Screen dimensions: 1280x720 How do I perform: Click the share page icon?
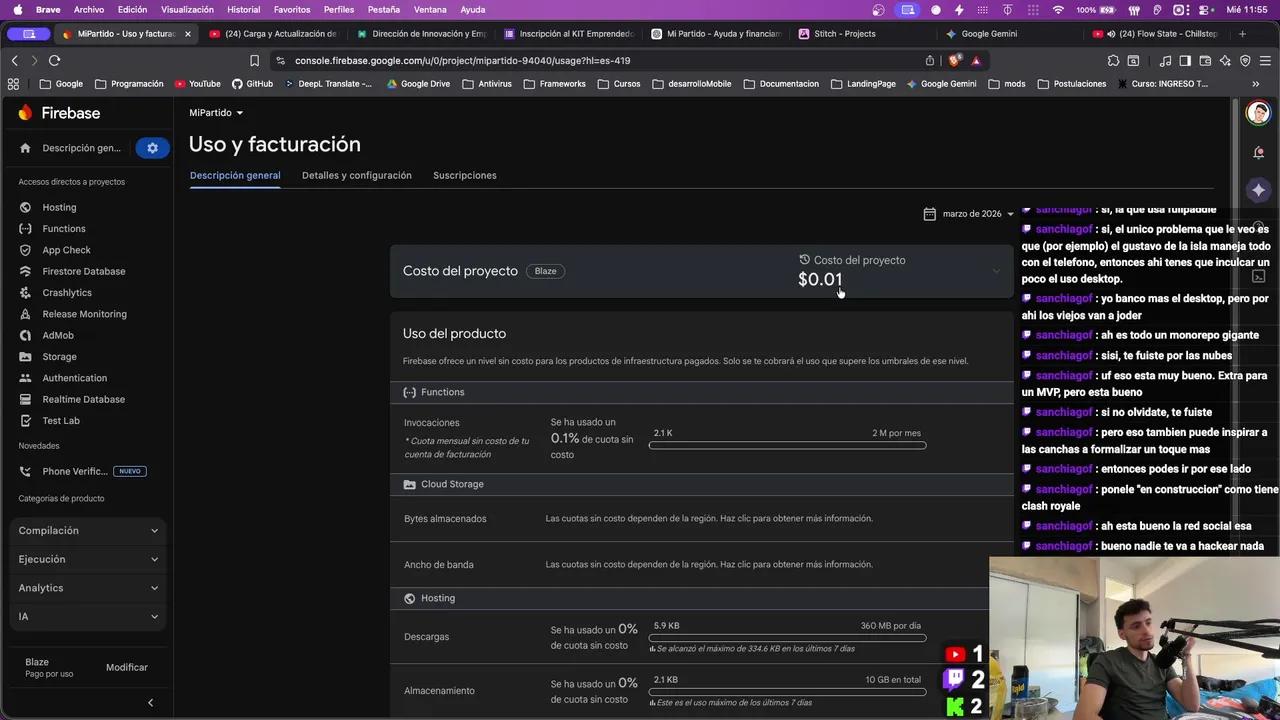(930, 60)
